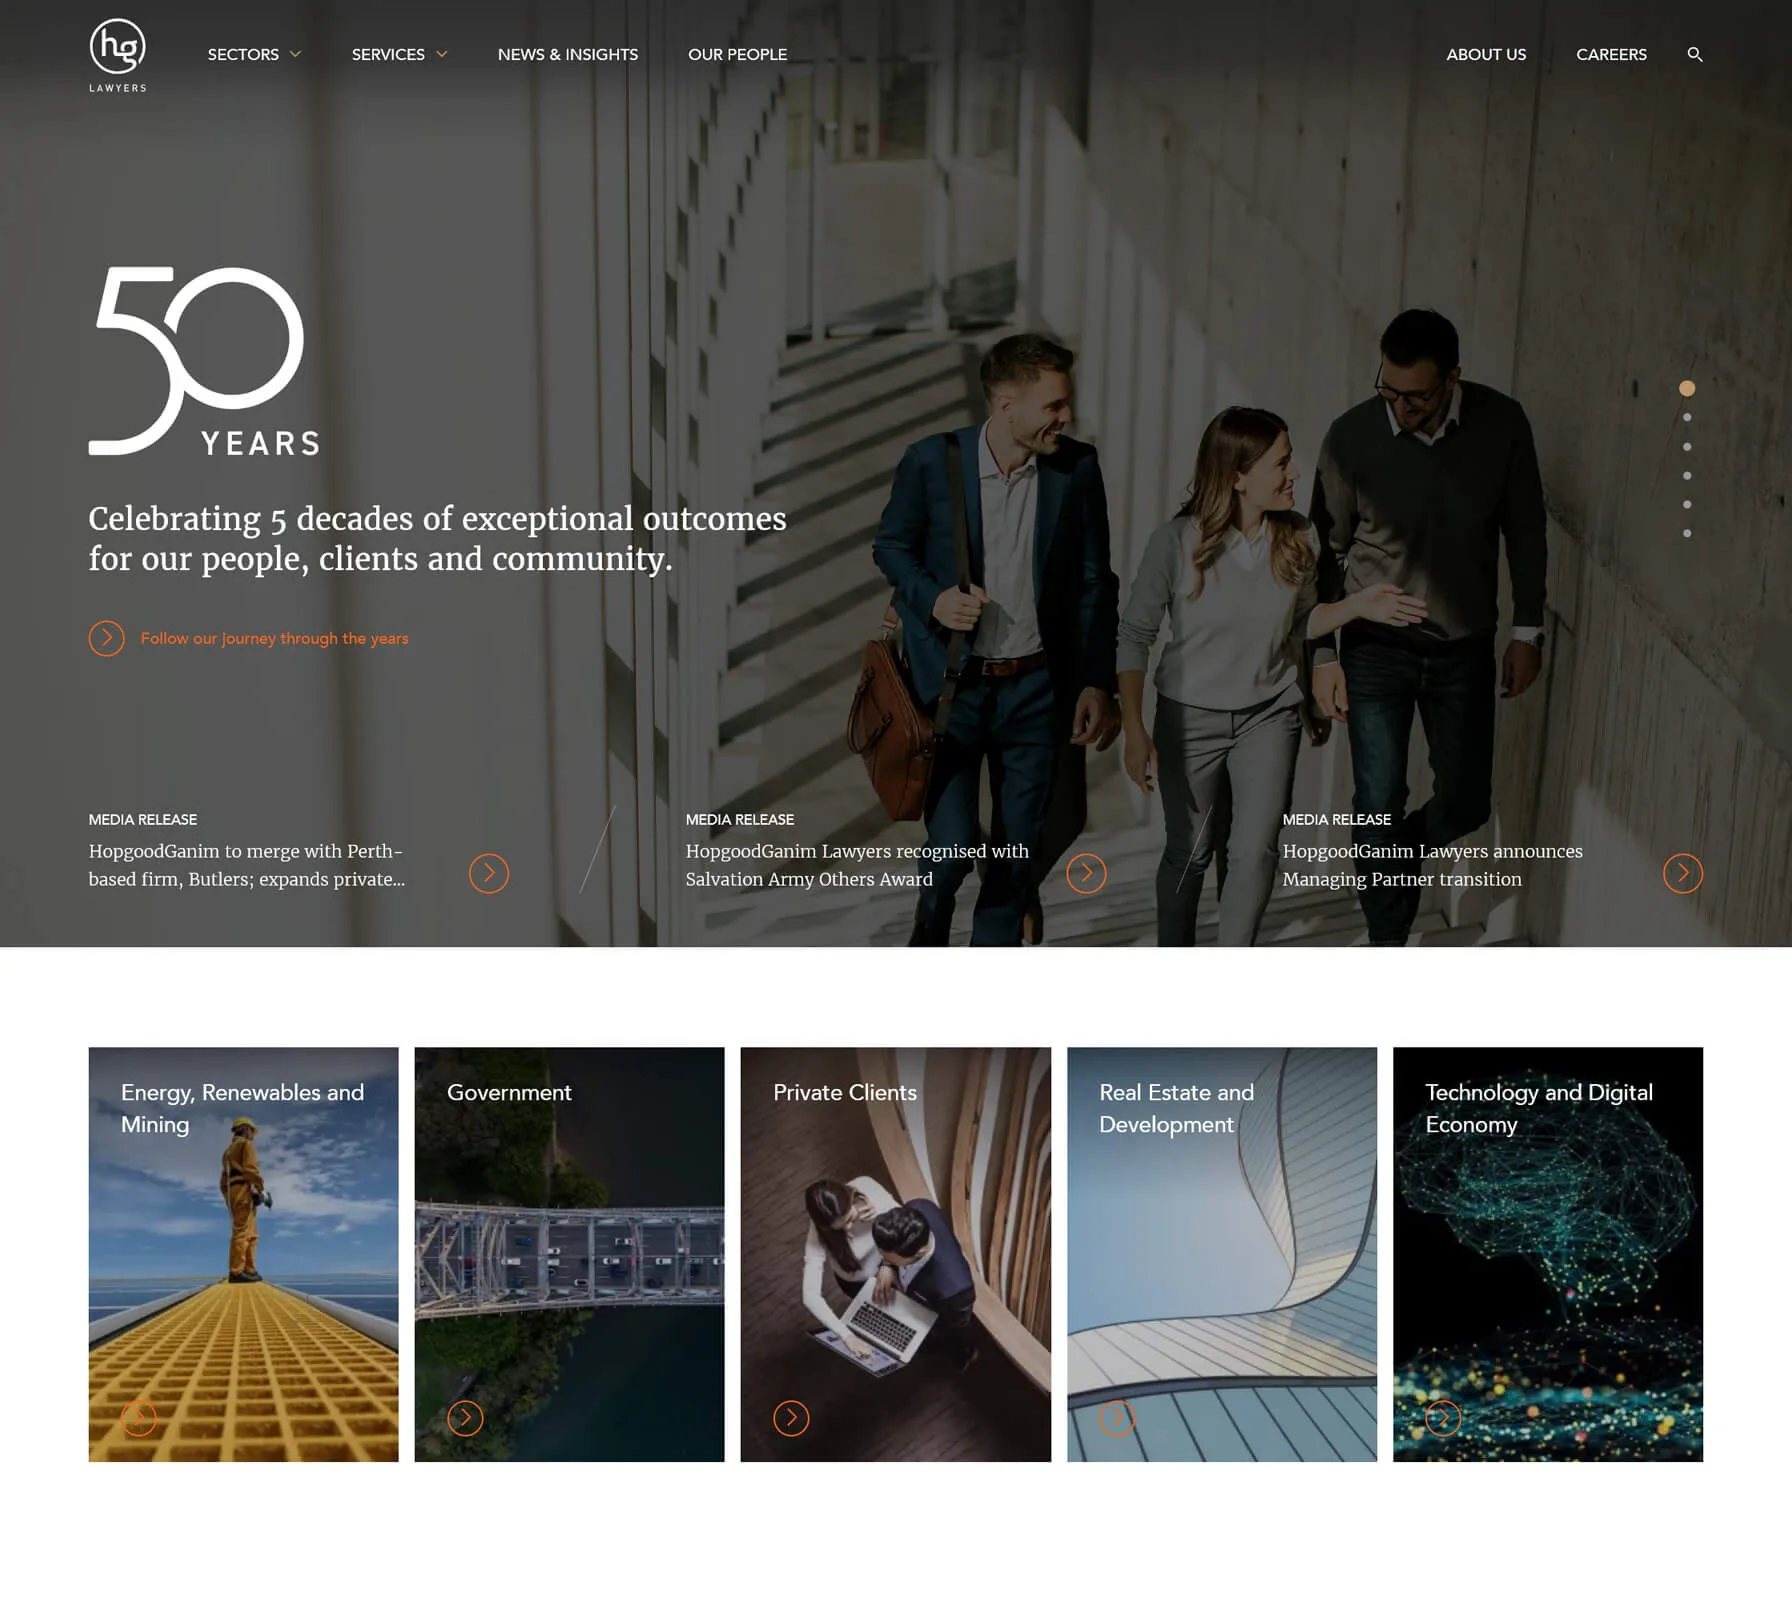This screenshot has width=1792, height=1600.
Task: Click arrow icon beside Managing Partner transition release
Action: (x=1683, y=873)
